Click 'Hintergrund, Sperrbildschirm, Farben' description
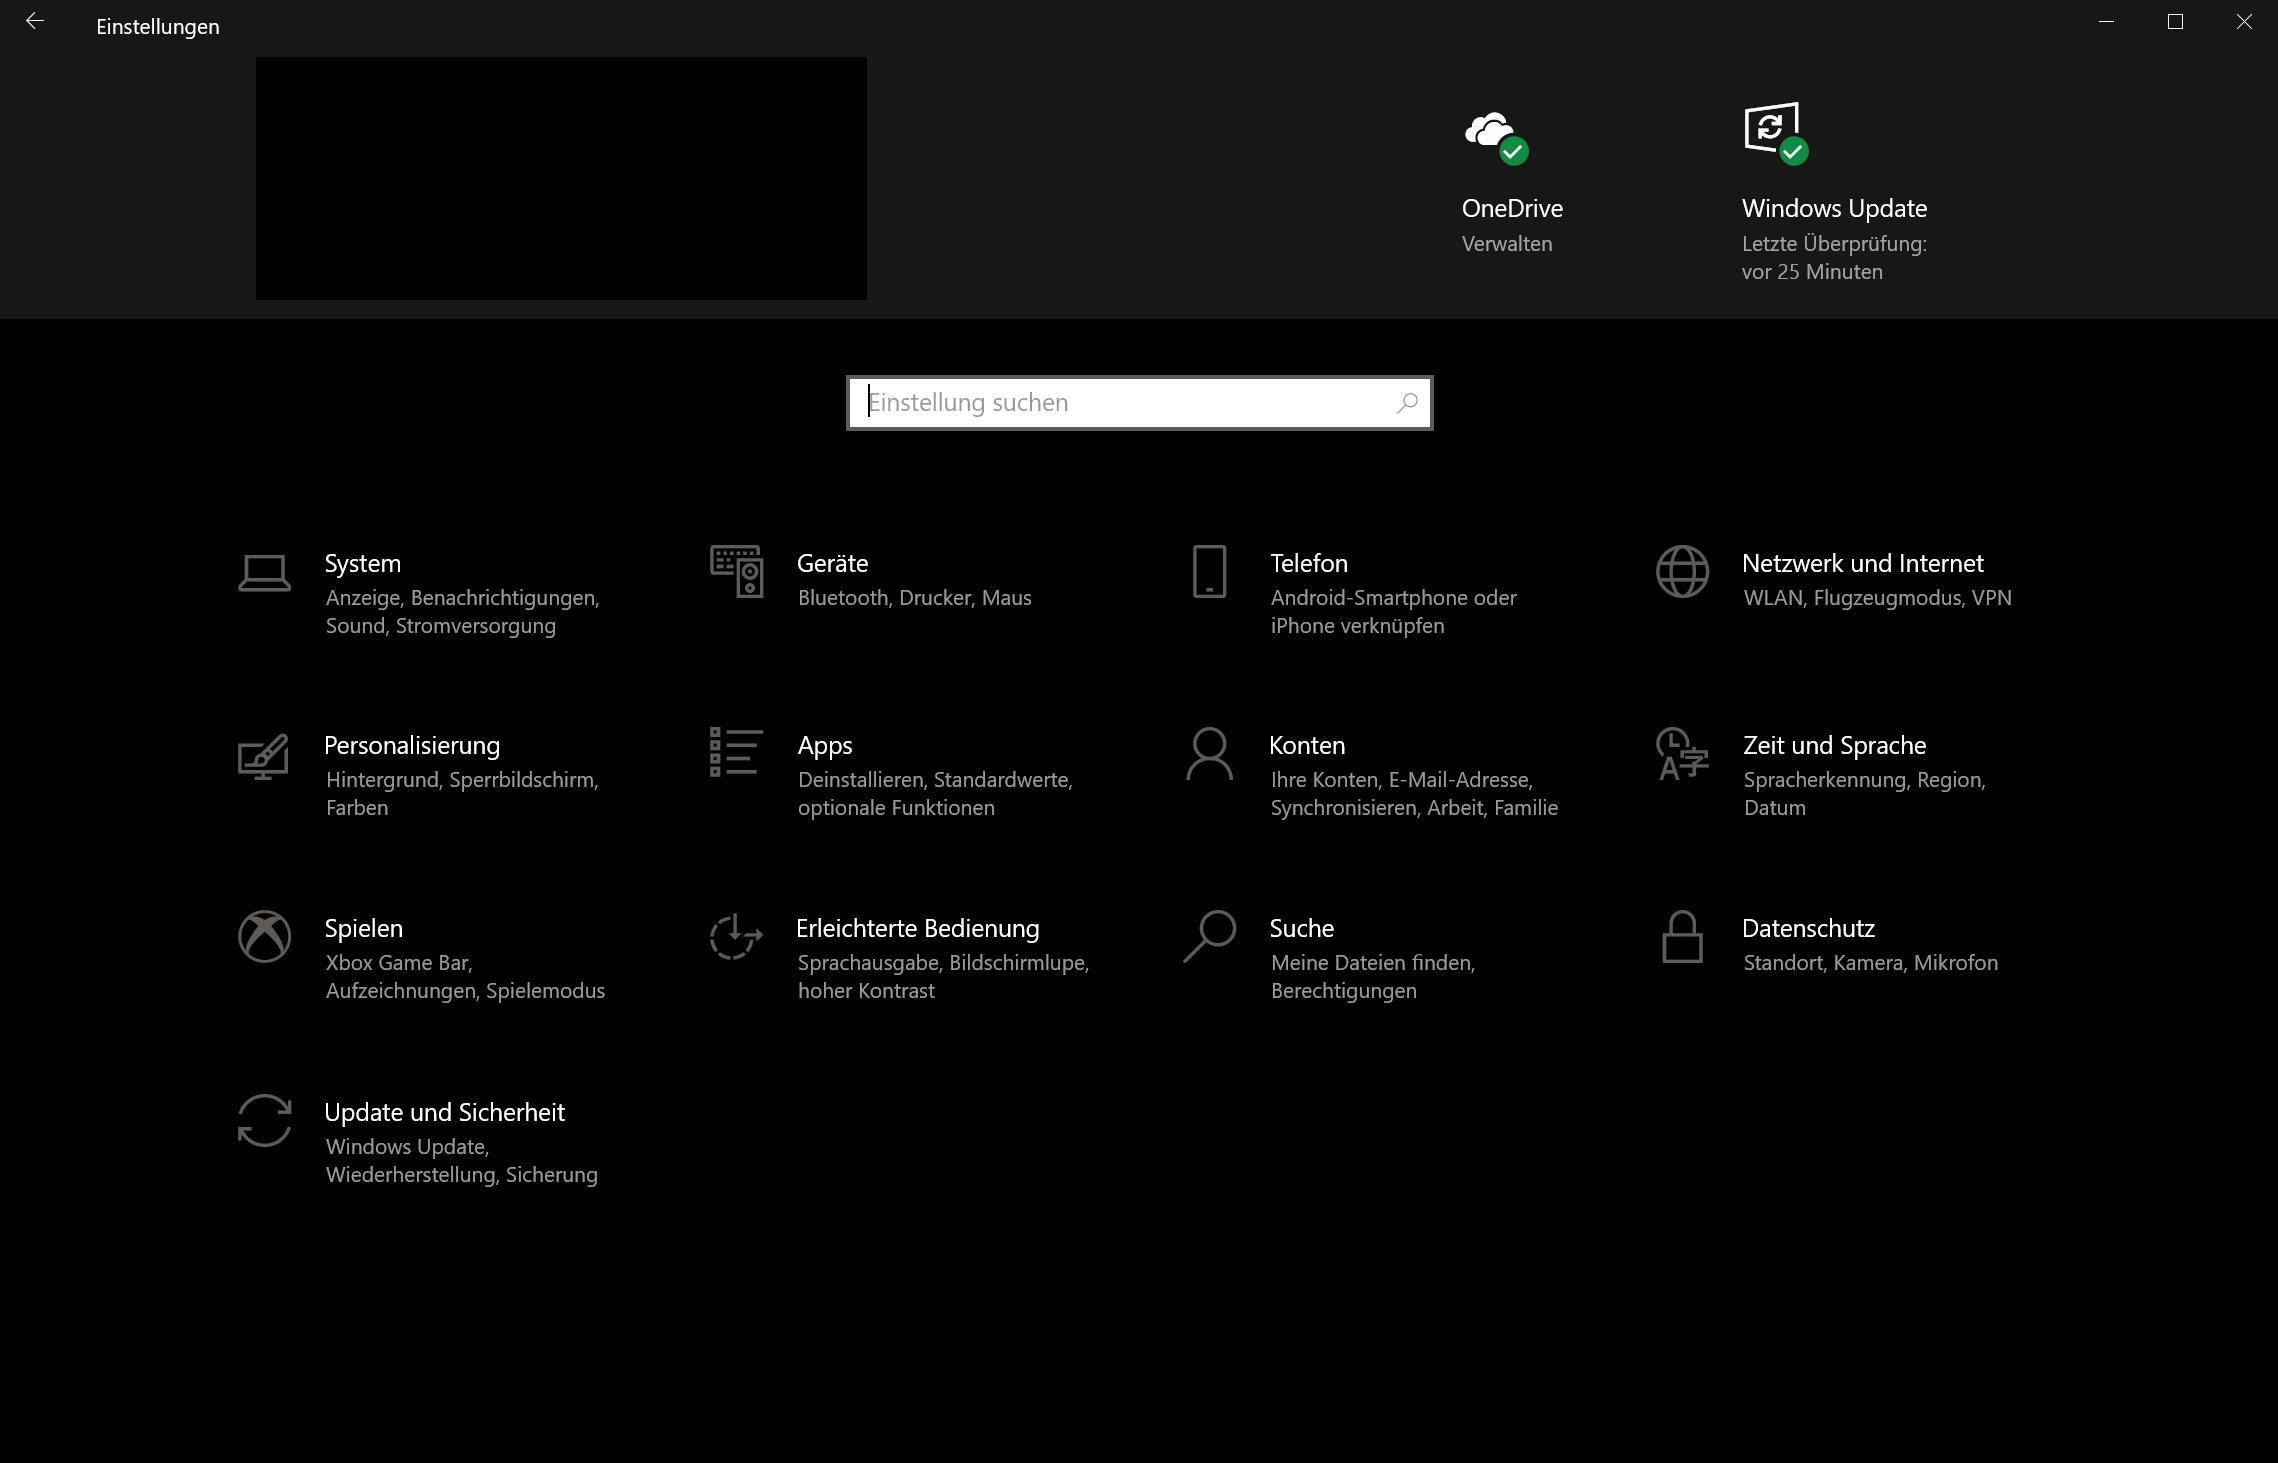This screenshot has height=1463, width=2278. click(462, 794)
